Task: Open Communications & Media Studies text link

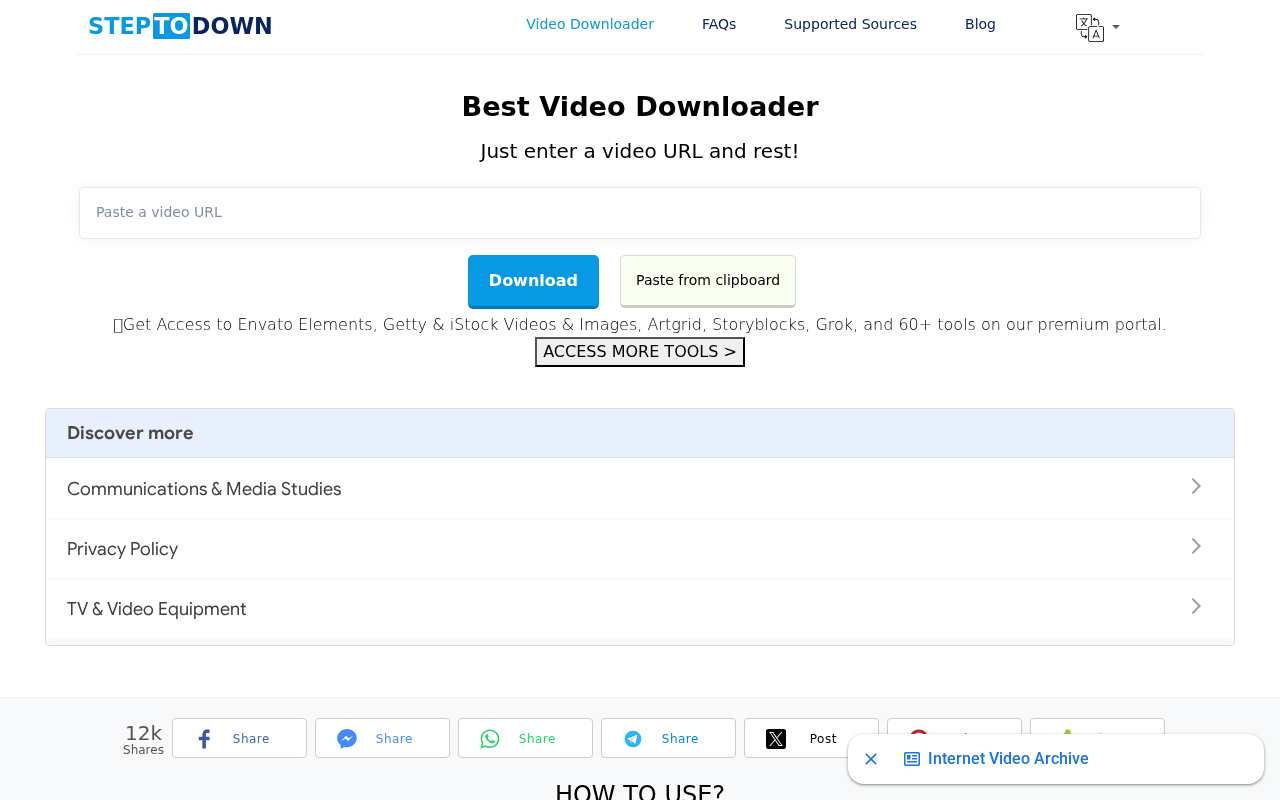Action: pyautogui.click(x=204, y=489)
